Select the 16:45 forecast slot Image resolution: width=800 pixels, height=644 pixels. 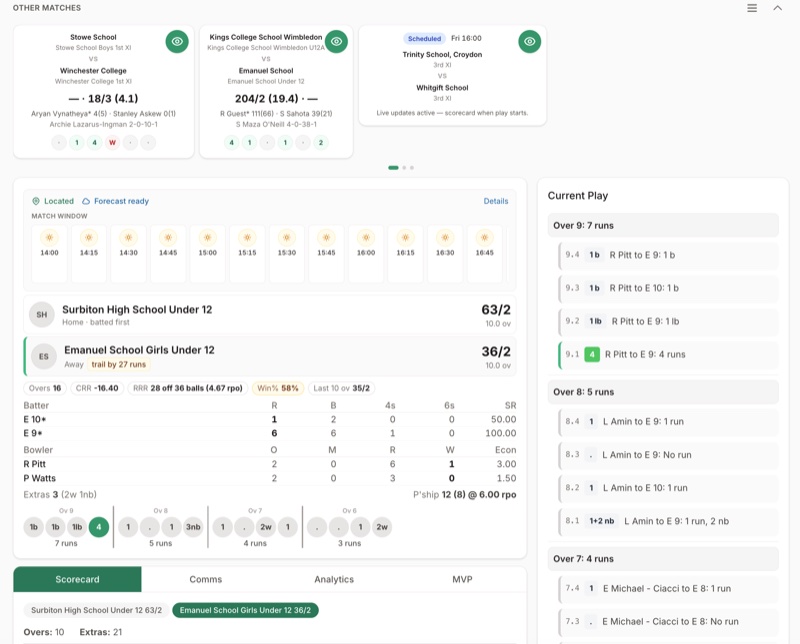tap(484, 254)
